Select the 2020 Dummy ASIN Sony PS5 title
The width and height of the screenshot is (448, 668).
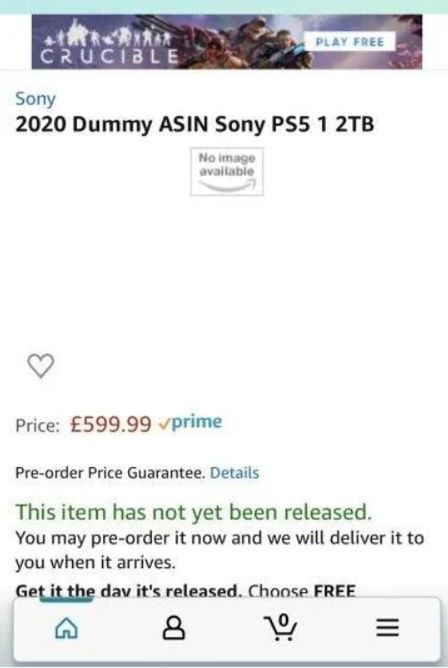pyautogui.click(x=195, y=124)
